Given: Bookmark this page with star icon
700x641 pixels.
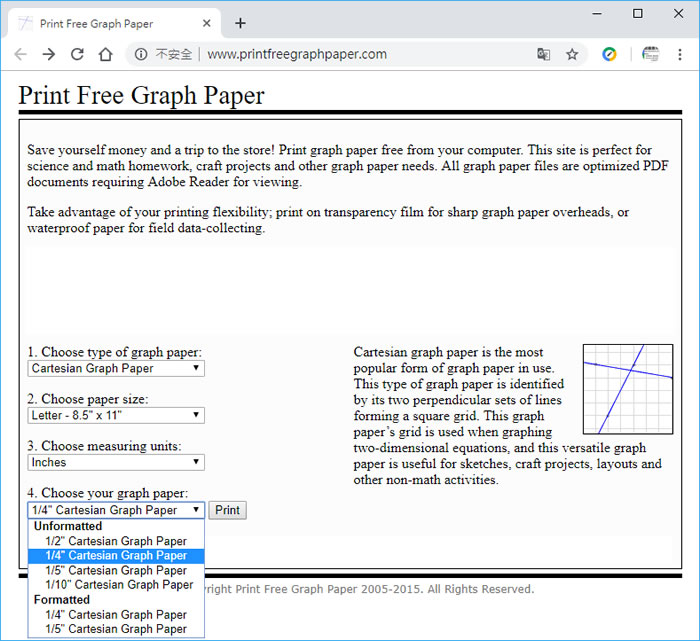Looking at the screenshot, I should (572, 54).
